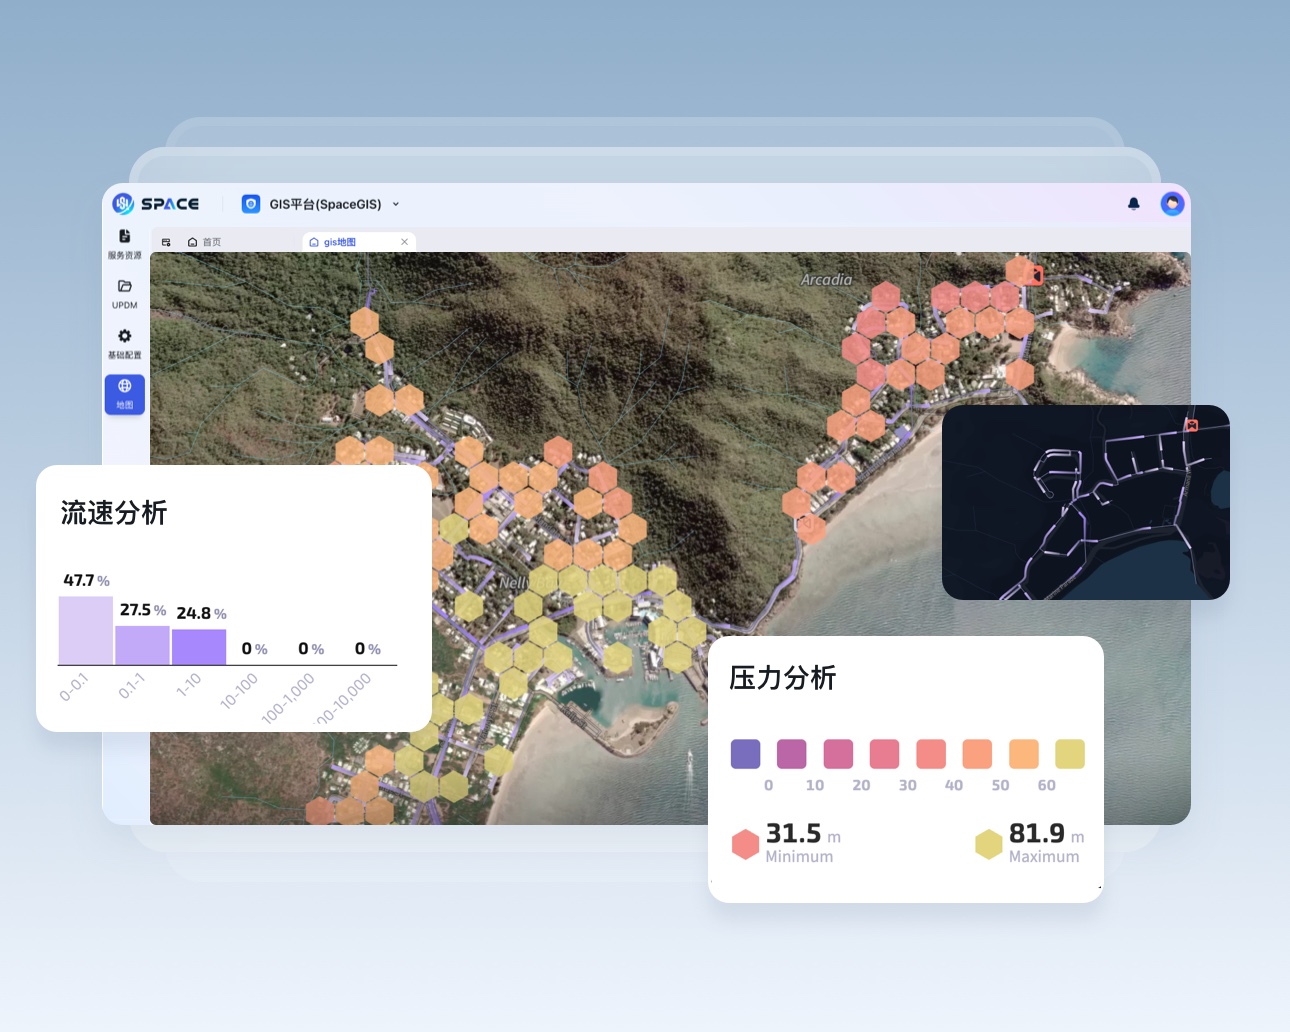Screen dimensions: 1290x1032
Task: Open the 服务资源 sidebar item
Action: click(x=124, y=243)
